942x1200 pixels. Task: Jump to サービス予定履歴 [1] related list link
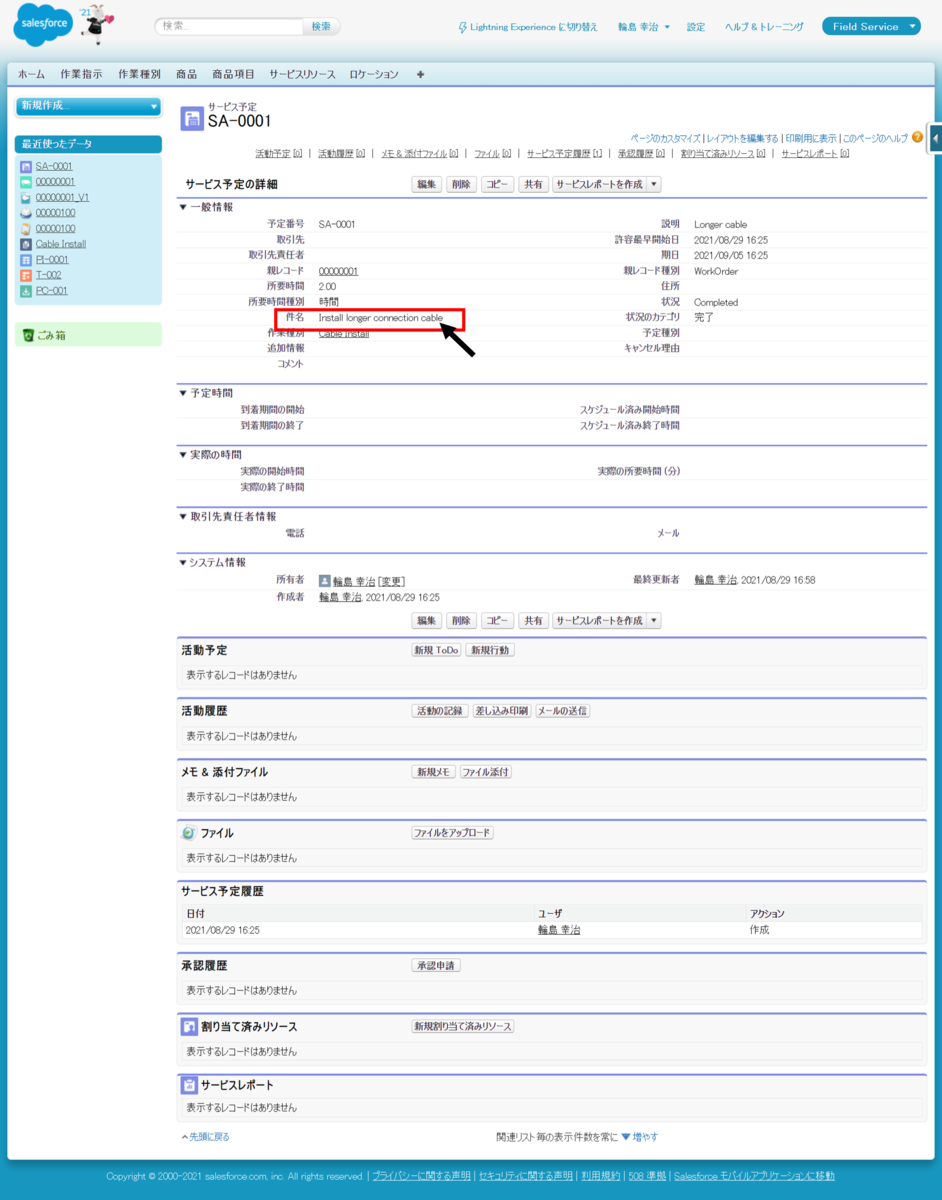564,154
